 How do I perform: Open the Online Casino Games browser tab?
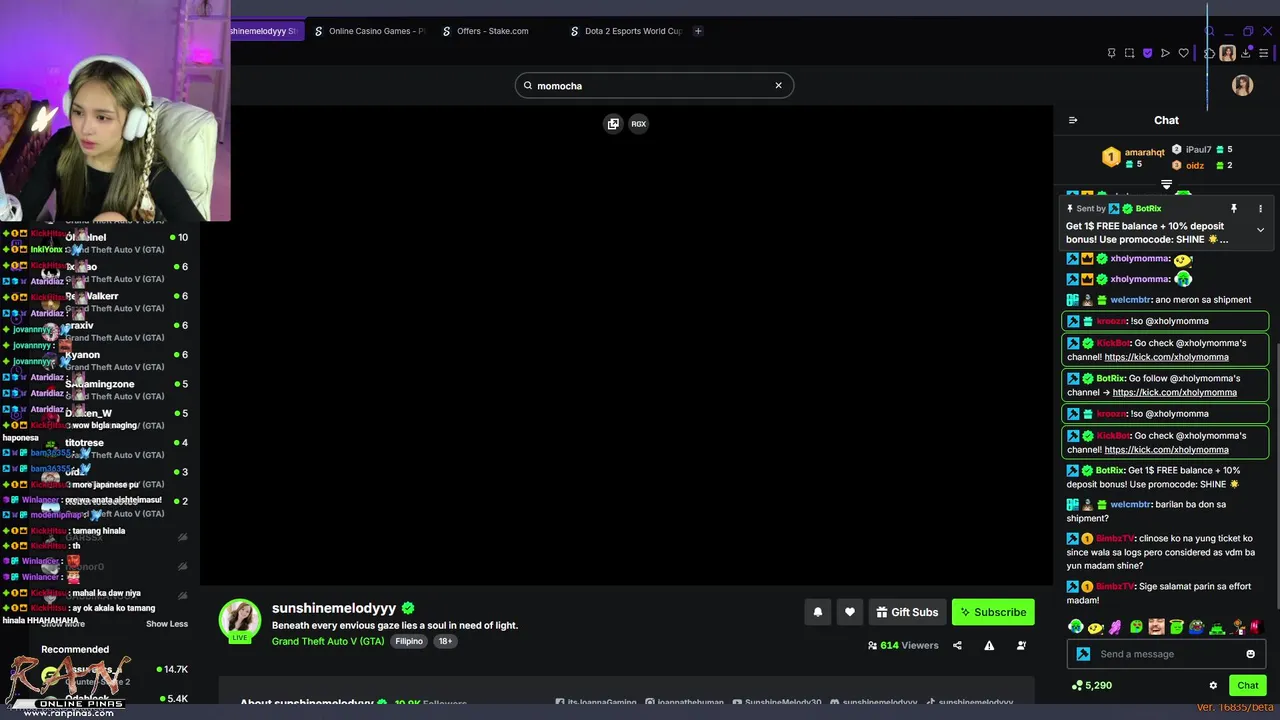coord(368,31)
